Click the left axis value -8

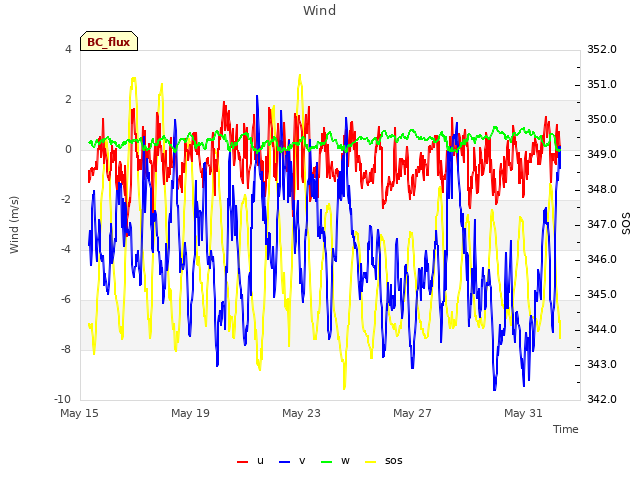pos(66,349)
